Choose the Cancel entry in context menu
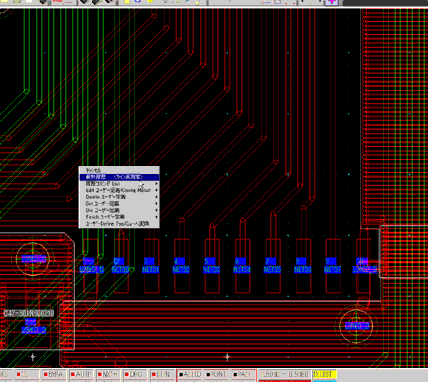The image size is (428, 382). point(119,170)
